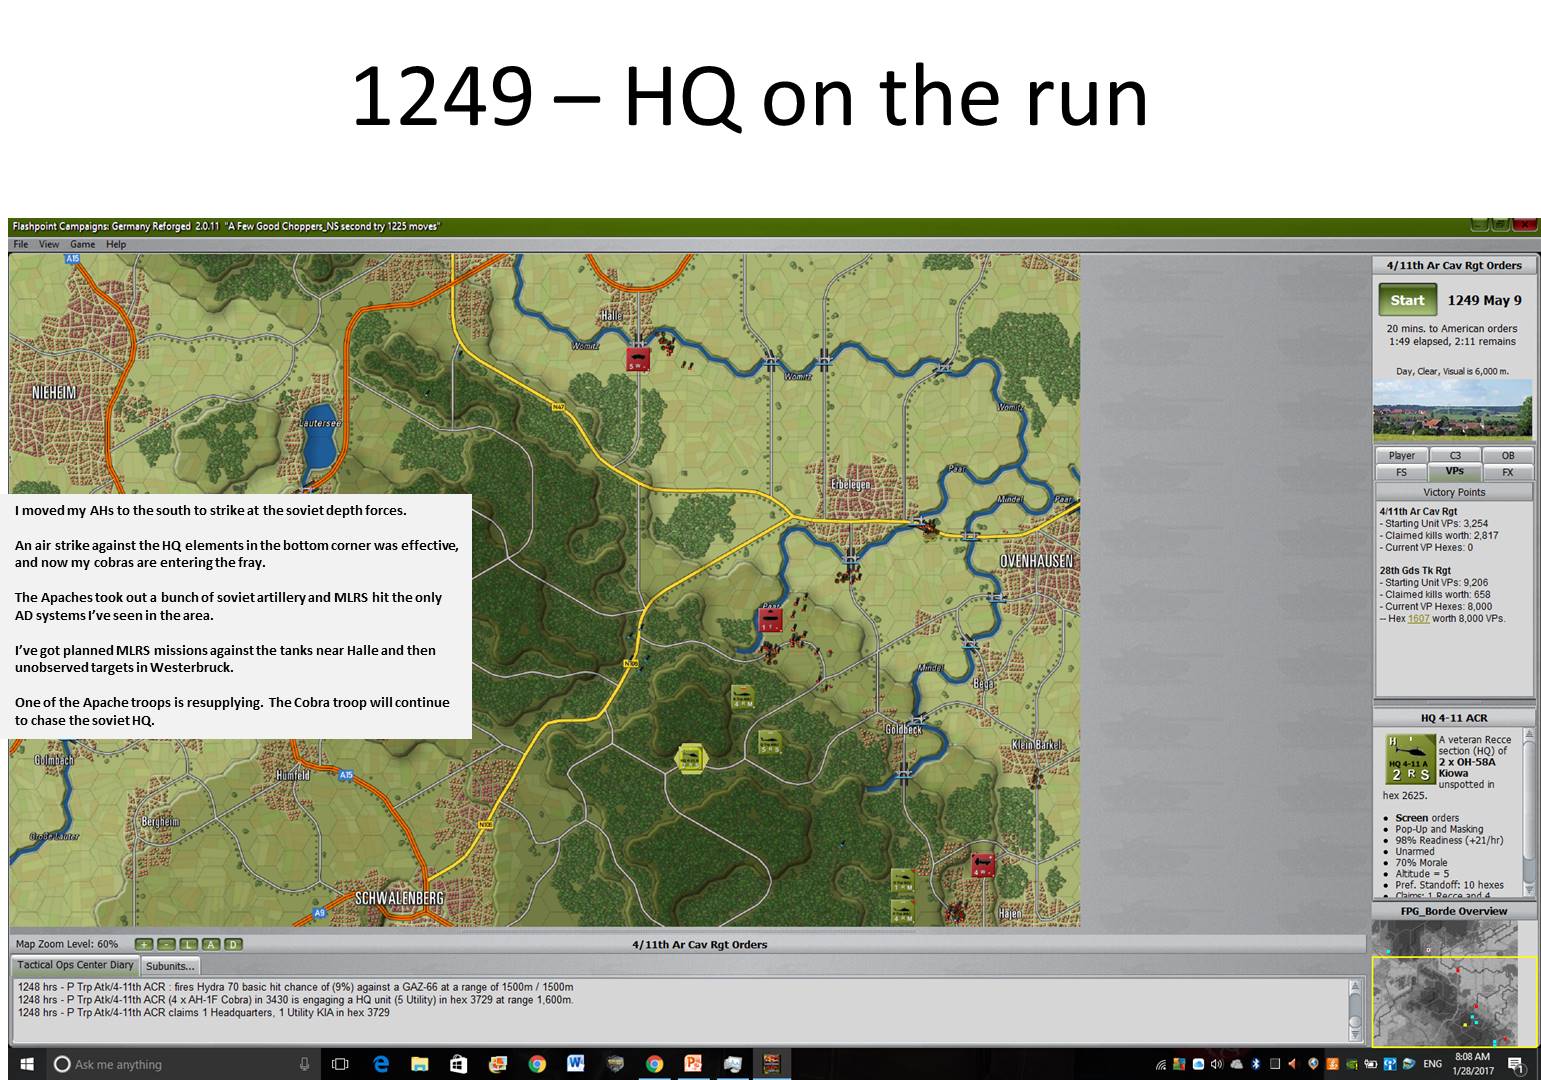Open Microsoft Edge from the taskbar
This screenshot has height=1080, width=1541.
pos(381,1064)
